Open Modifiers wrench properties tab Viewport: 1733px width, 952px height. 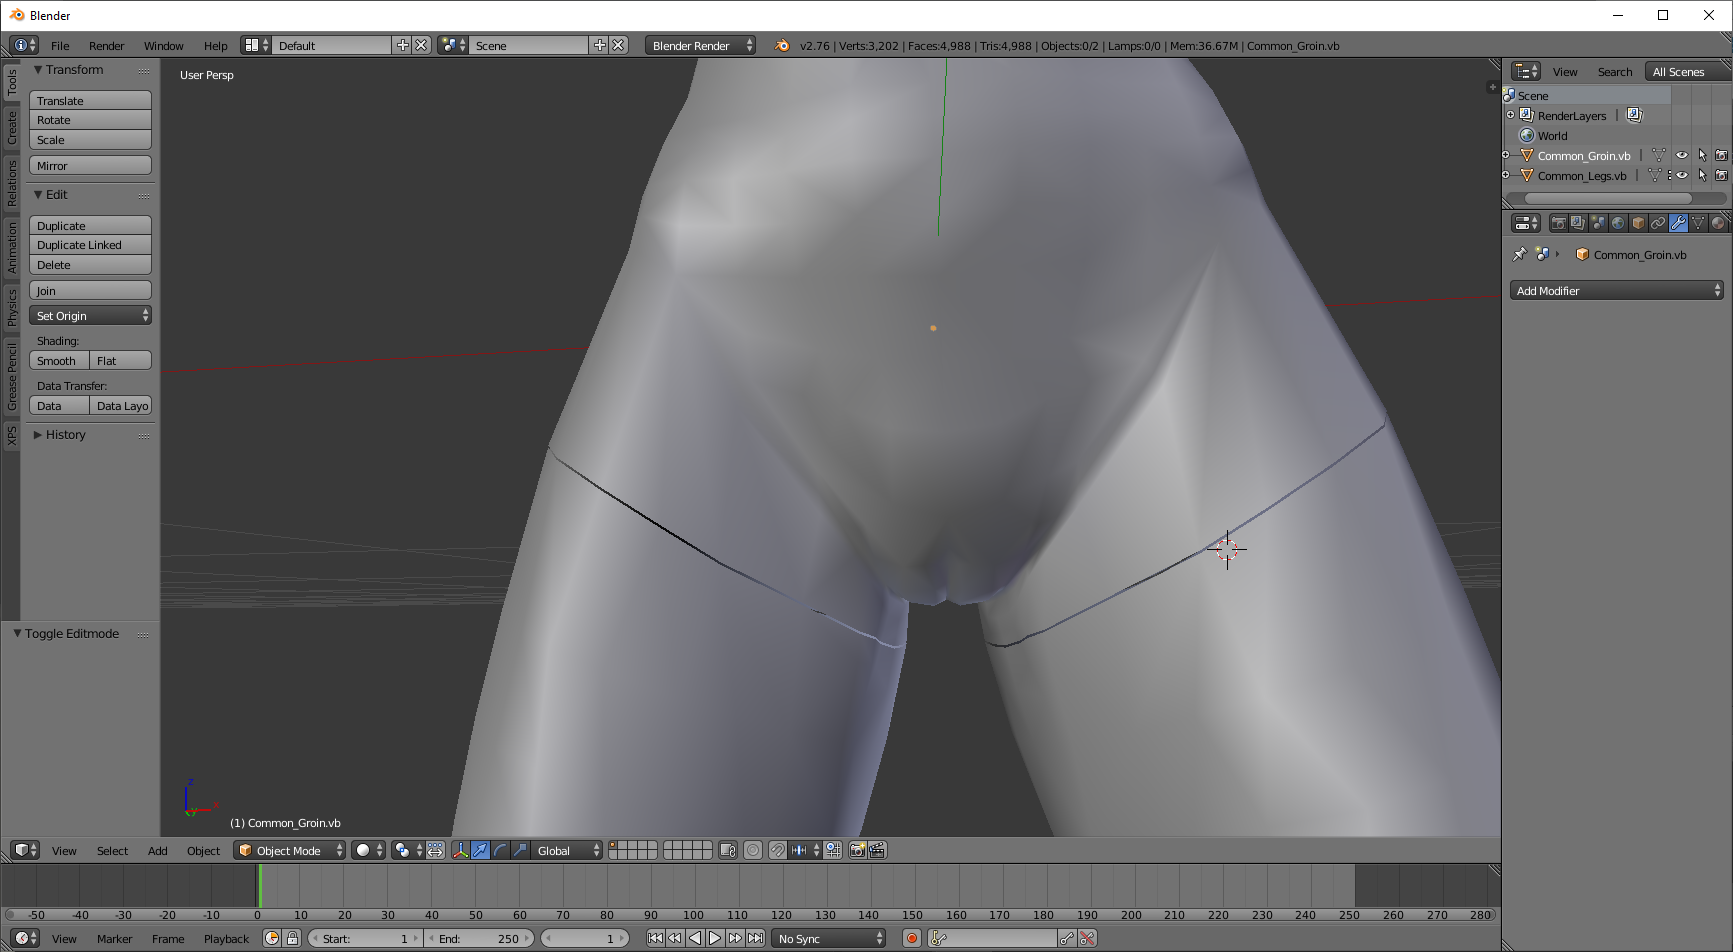pos(1678,223)
